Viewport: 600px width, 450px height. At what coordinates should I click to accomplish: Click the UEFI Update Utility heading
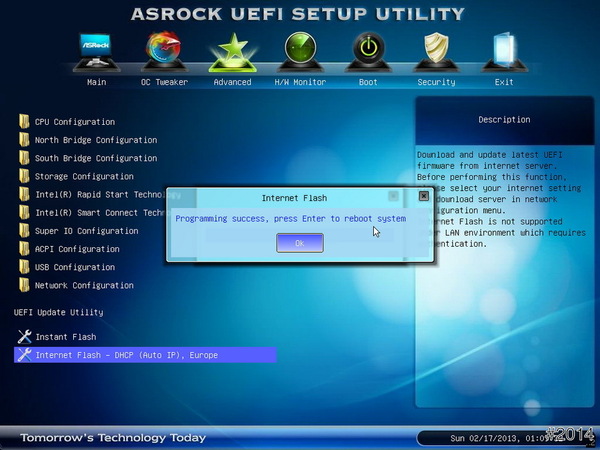[58, 312]
